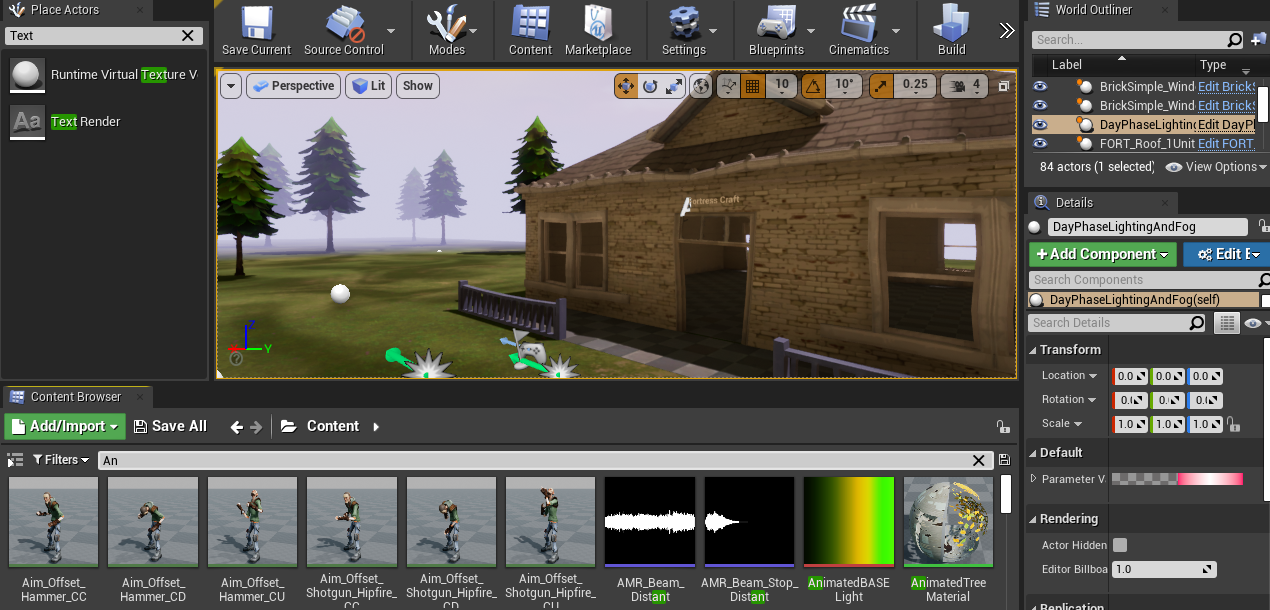Open Edit FORT link in outliner
Viewport: 1270px width, 610px height.
click(x=1226, y=144)
